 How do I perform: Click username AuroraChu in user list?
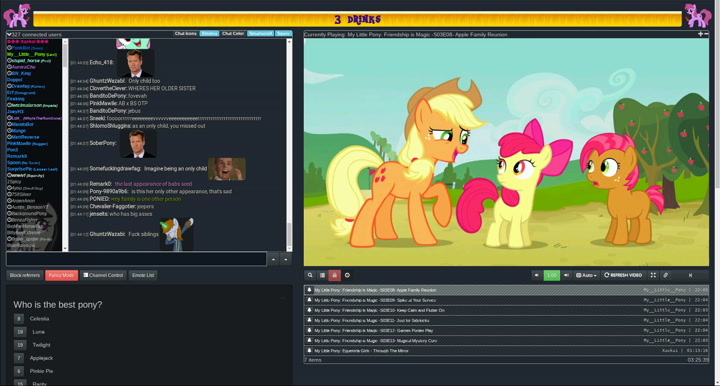pos(23,67)
